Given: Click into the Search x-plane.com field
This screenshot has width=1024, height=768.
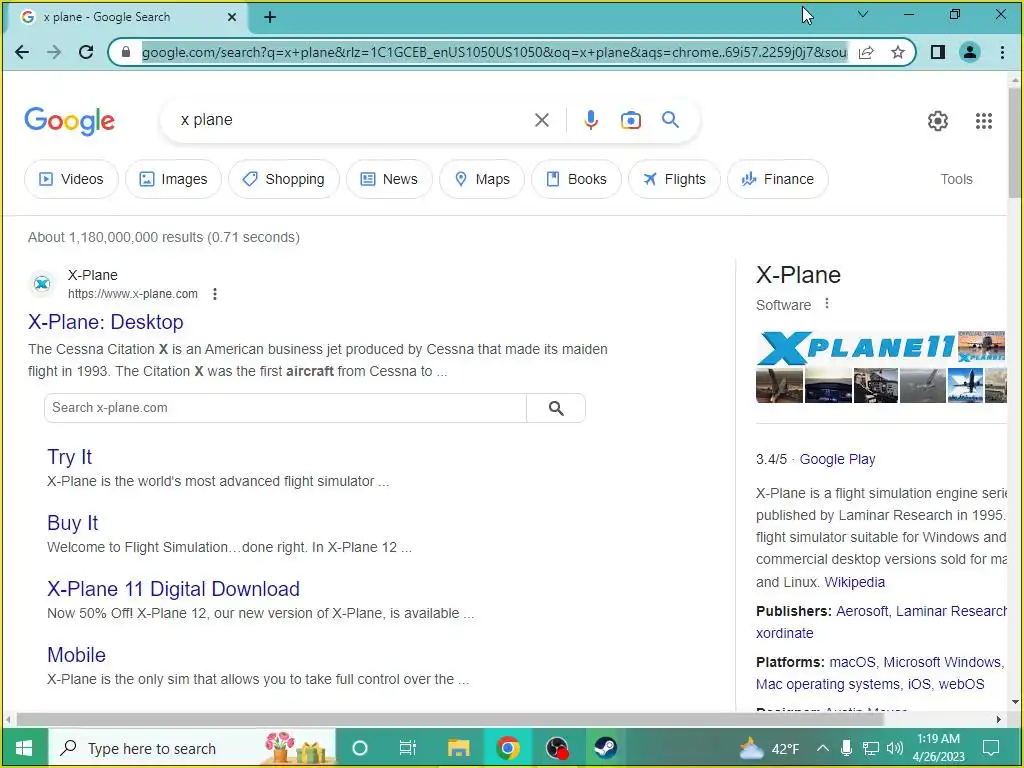Looking at the screenshot, I should pyautogui.click(x=285, y=408).
